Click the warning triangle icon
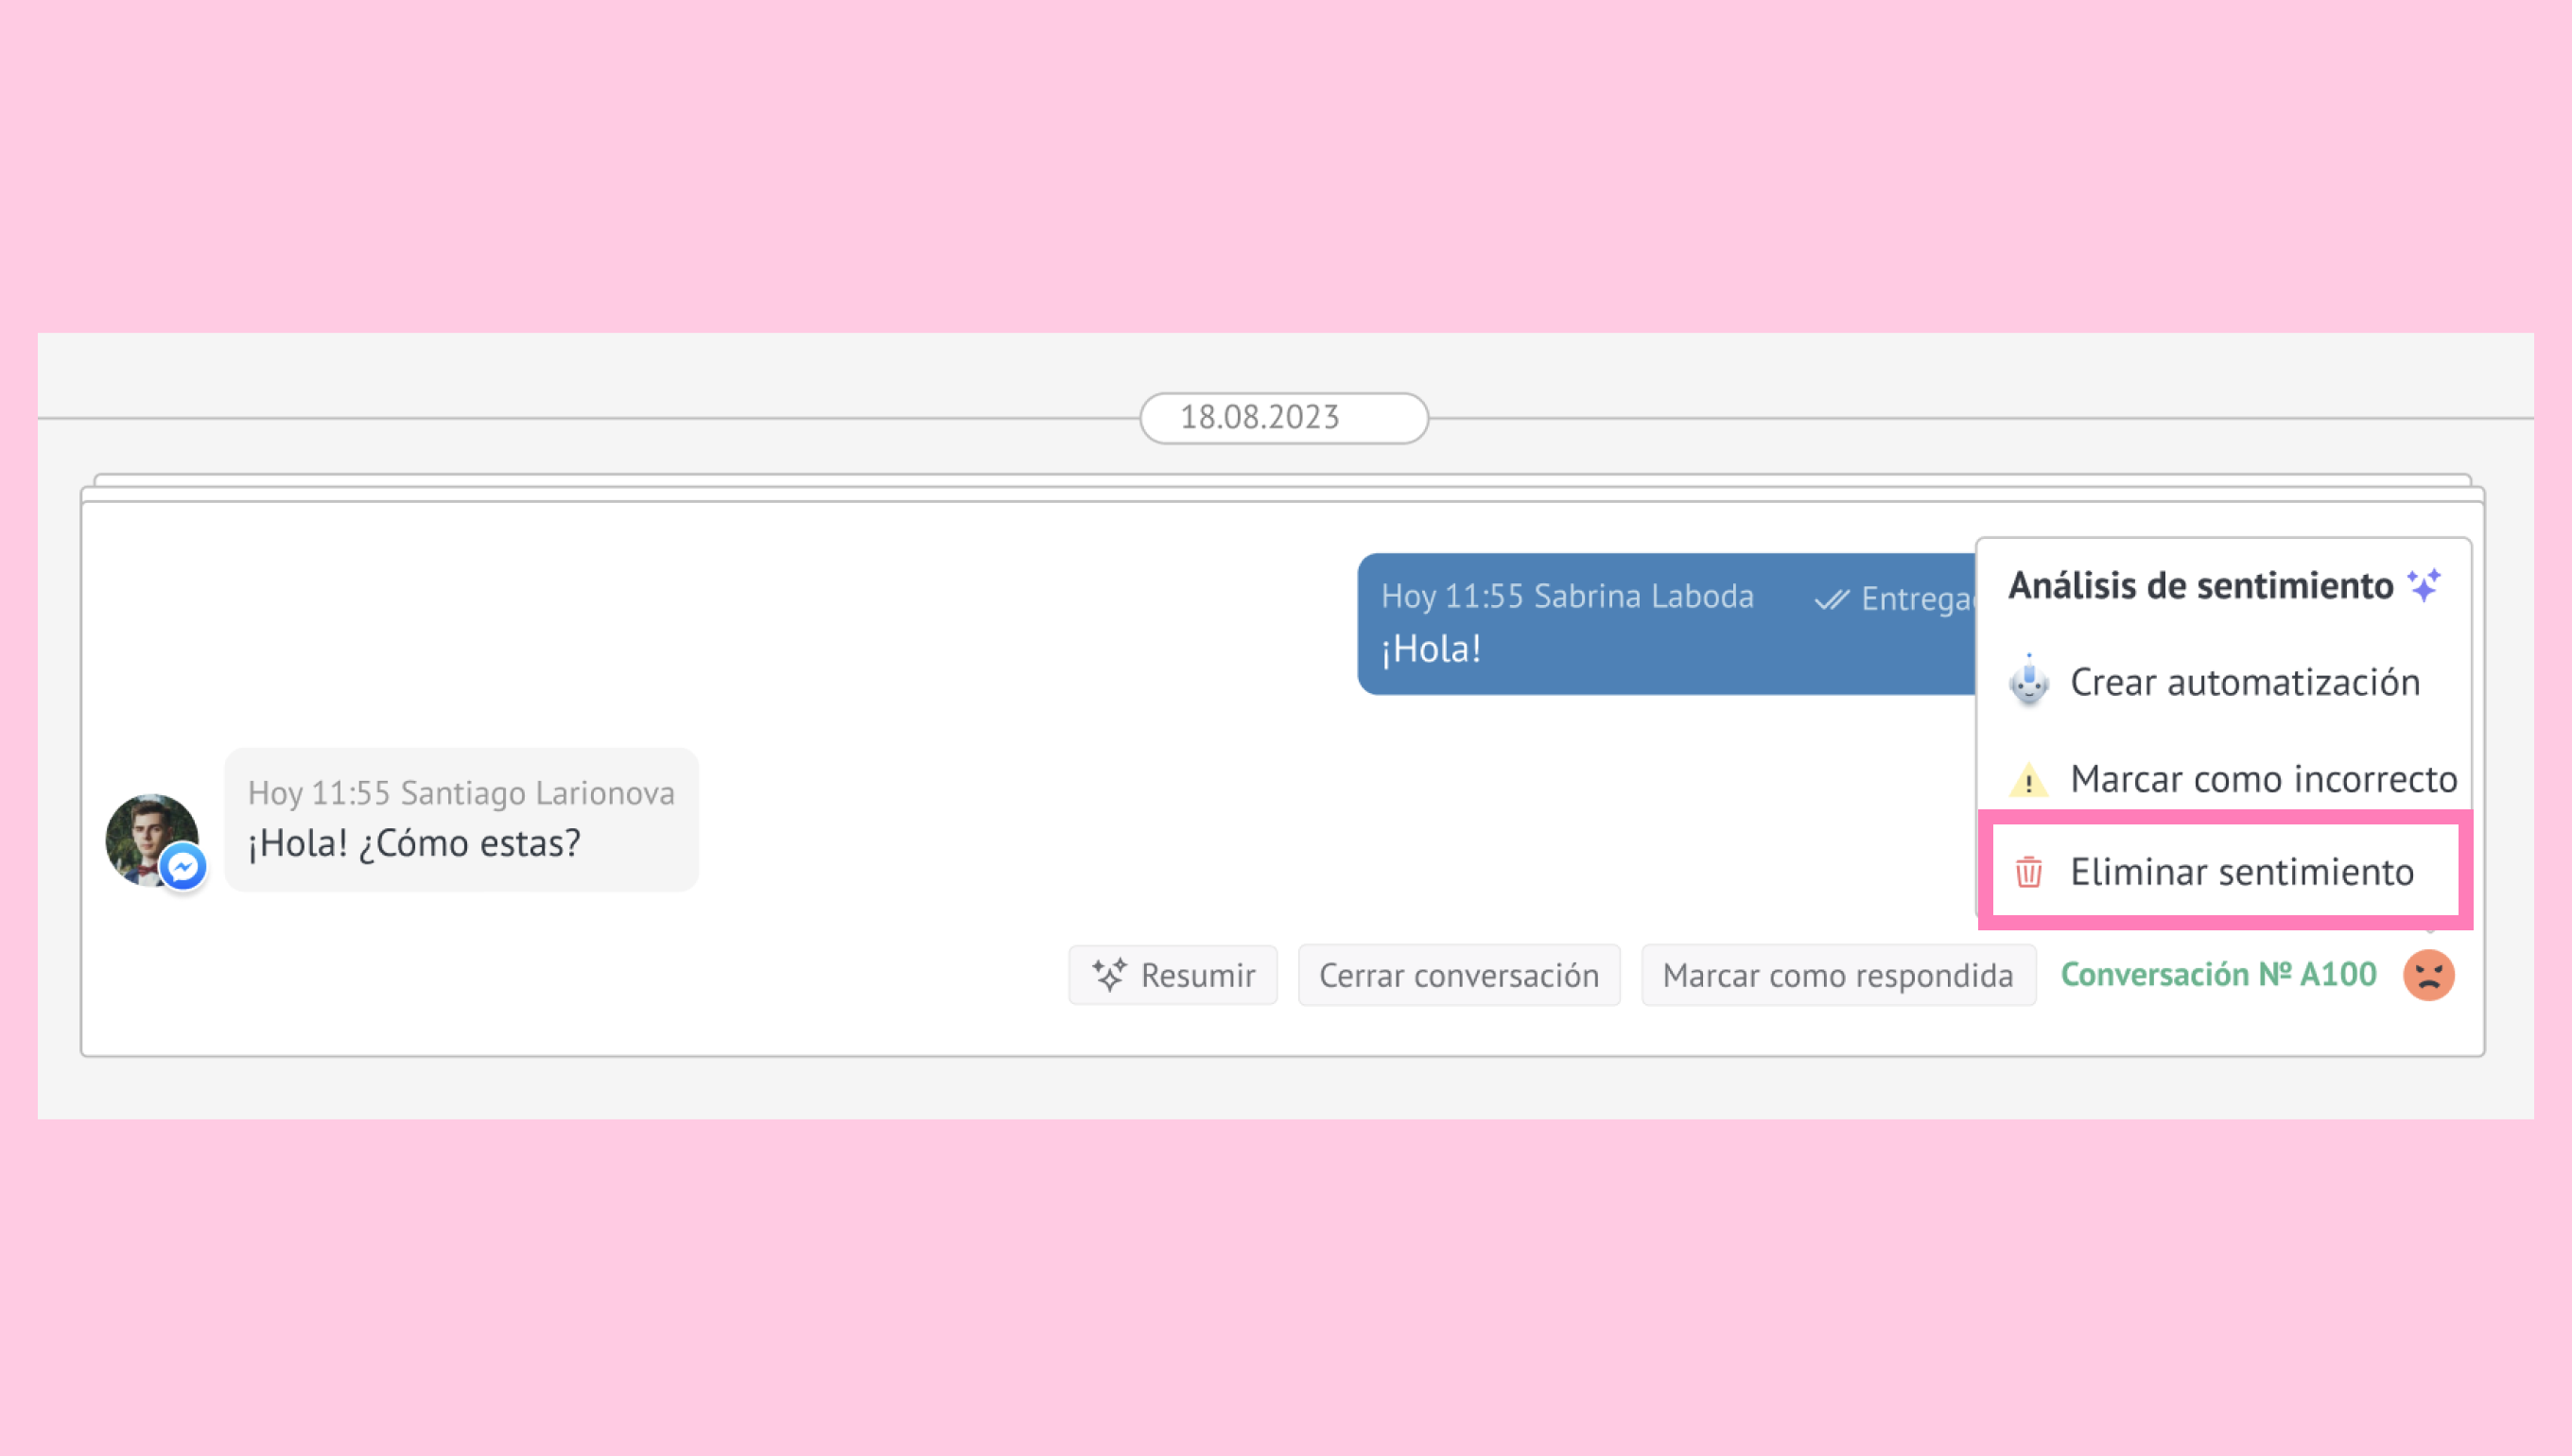This screenshot has height=1456, width=2572. click(x=2028, y=779)
